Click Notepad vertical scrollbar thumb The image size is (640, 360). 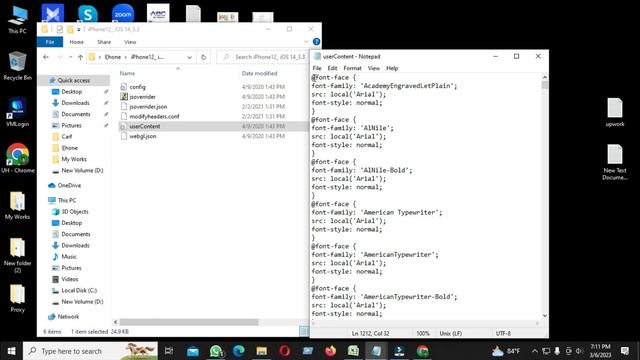[x=544, y=84]
